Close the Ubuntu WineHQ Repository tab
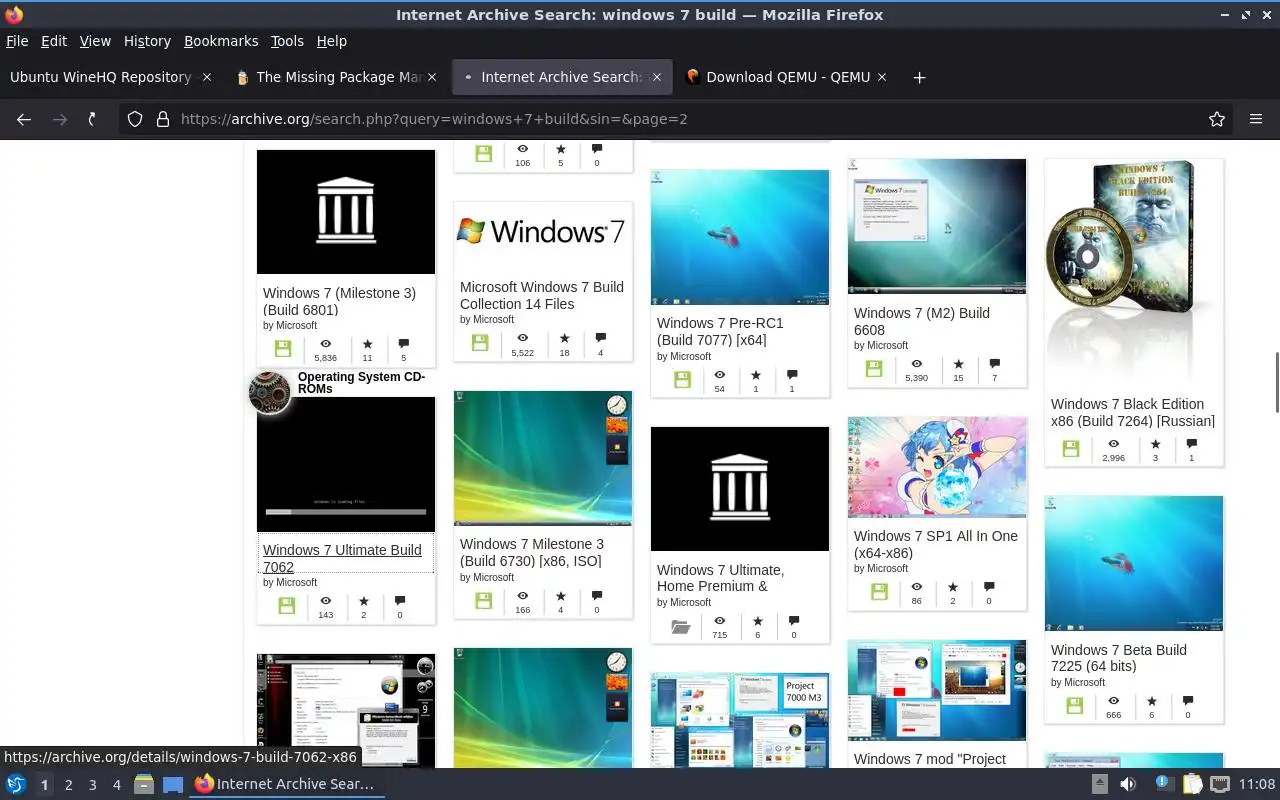Screen dimensions: 1280x800 tap(207, 77)
